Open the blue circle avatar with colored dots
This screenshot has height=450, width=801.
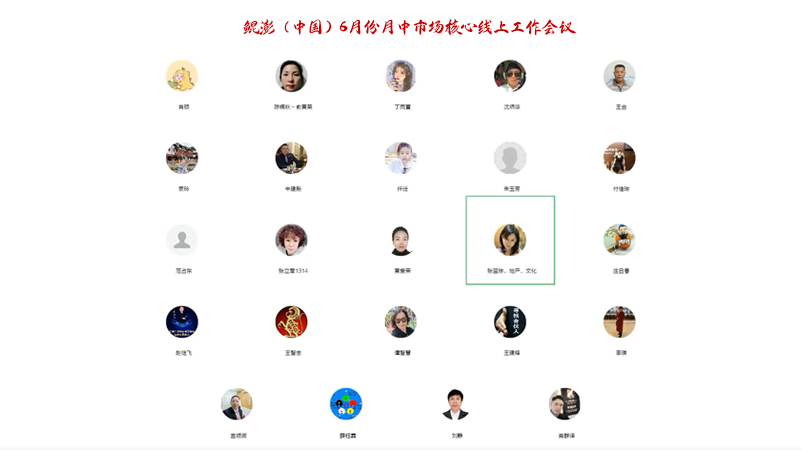point(346,404)
